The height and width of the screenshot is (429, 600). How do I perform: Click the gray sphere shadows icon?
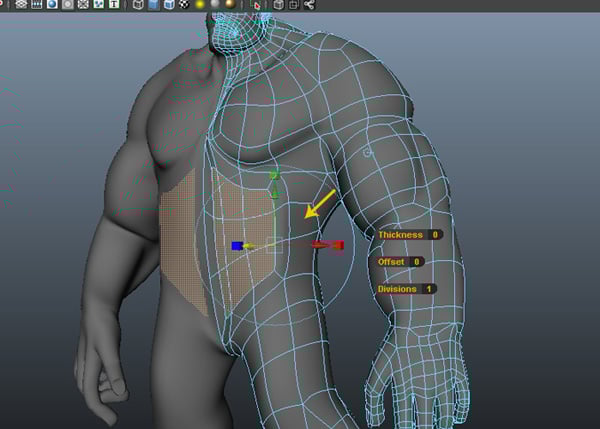click(x=215, y=4)
